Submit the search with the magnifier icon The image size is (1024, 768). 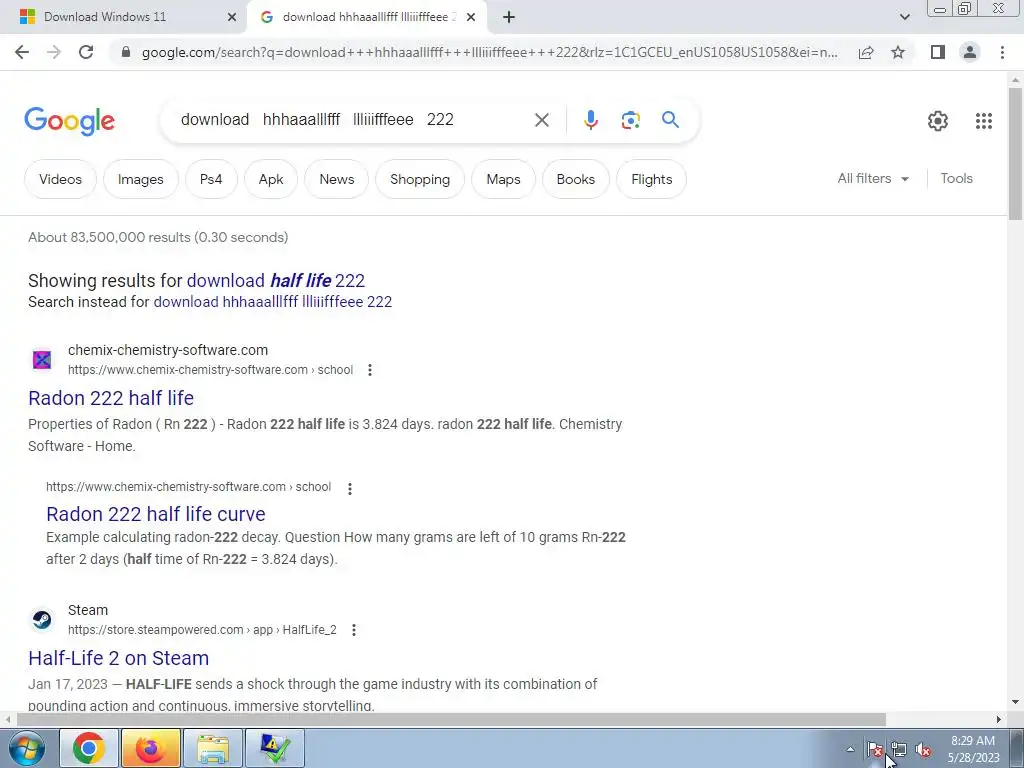[x=670, y=120]
